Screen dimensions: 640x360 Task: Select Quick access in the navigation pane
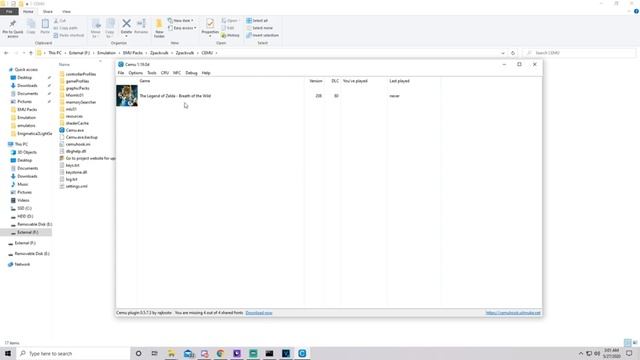26,69
